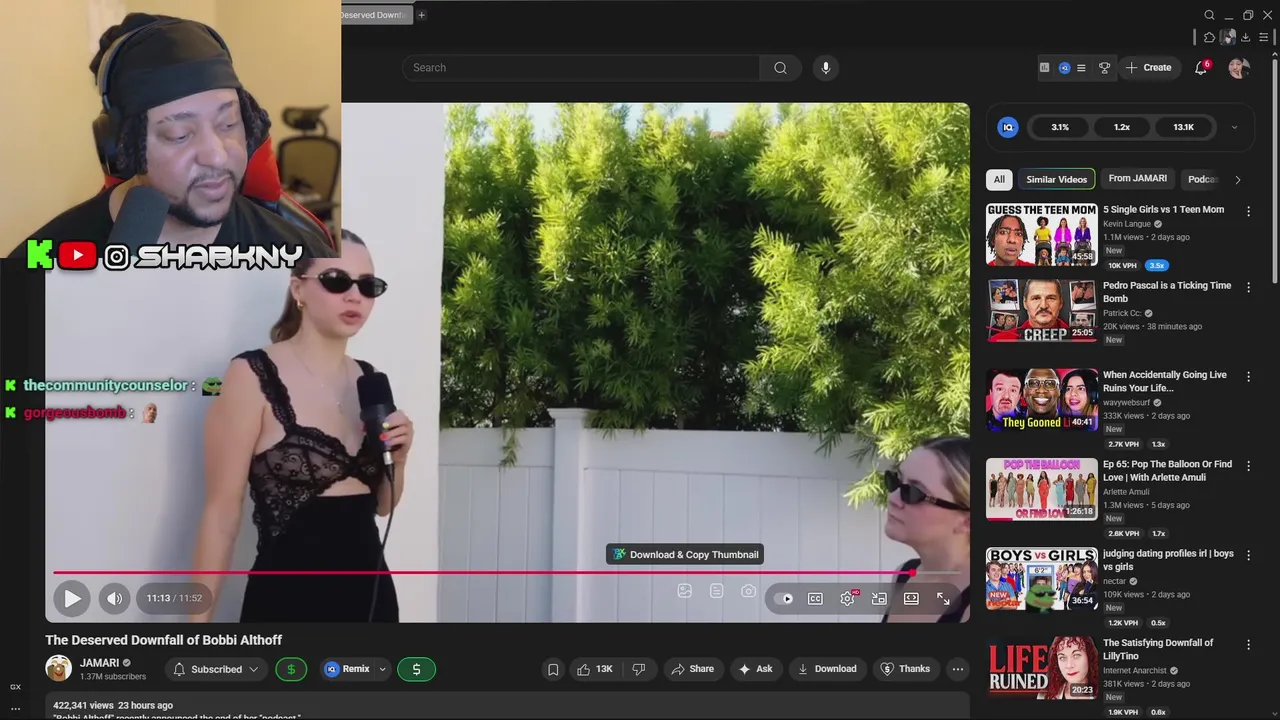The width and height of the screenshot is (1280, 720).
Task: Dislike the video
Action: click(x=639, y=669)
